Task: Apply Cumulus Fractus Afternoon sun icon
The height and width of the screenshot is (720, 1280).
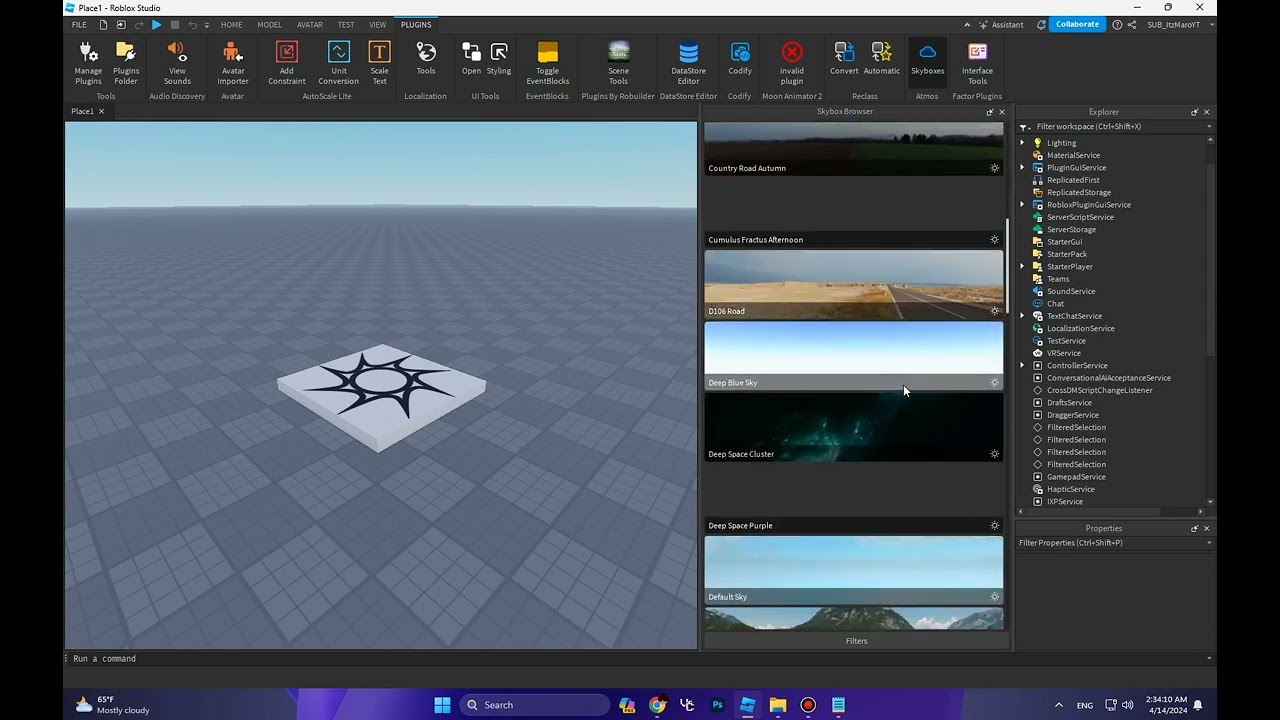Action: pos(994,240)
